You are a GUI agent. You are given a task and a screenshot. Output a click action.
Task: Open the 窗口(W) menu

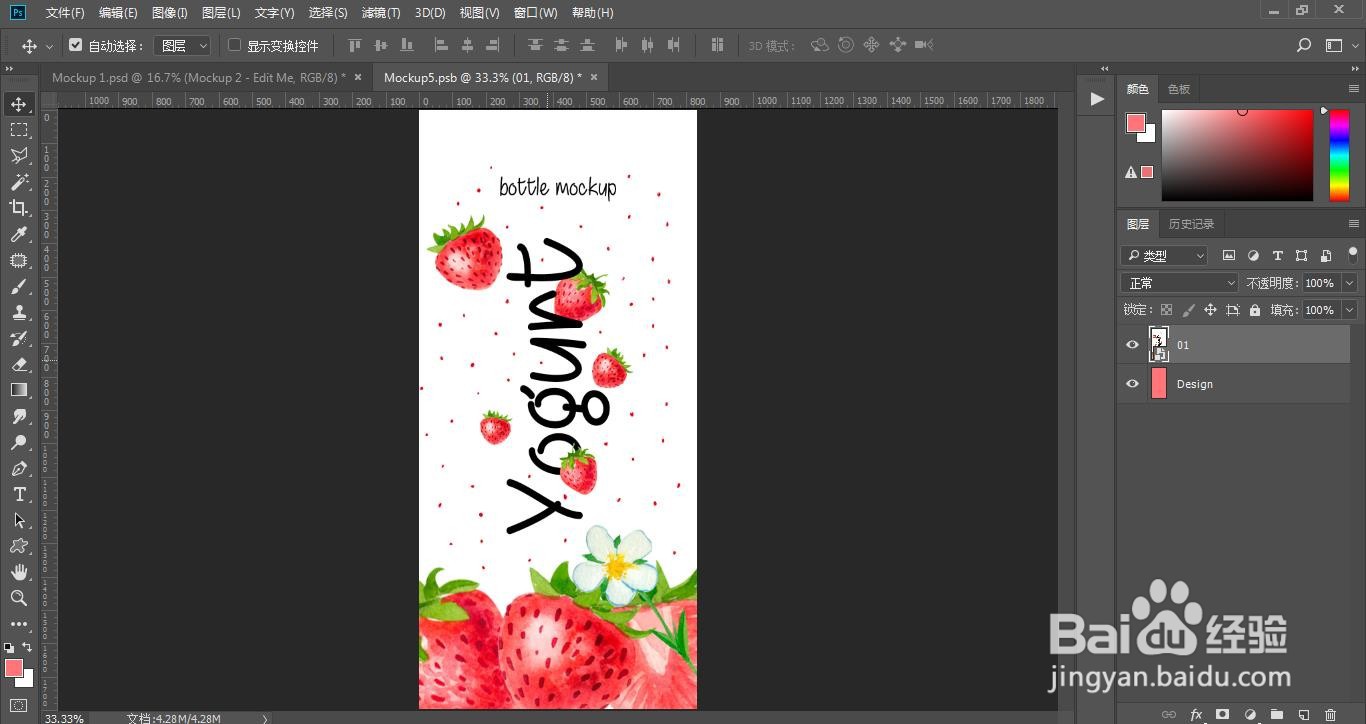click(536, 13)
